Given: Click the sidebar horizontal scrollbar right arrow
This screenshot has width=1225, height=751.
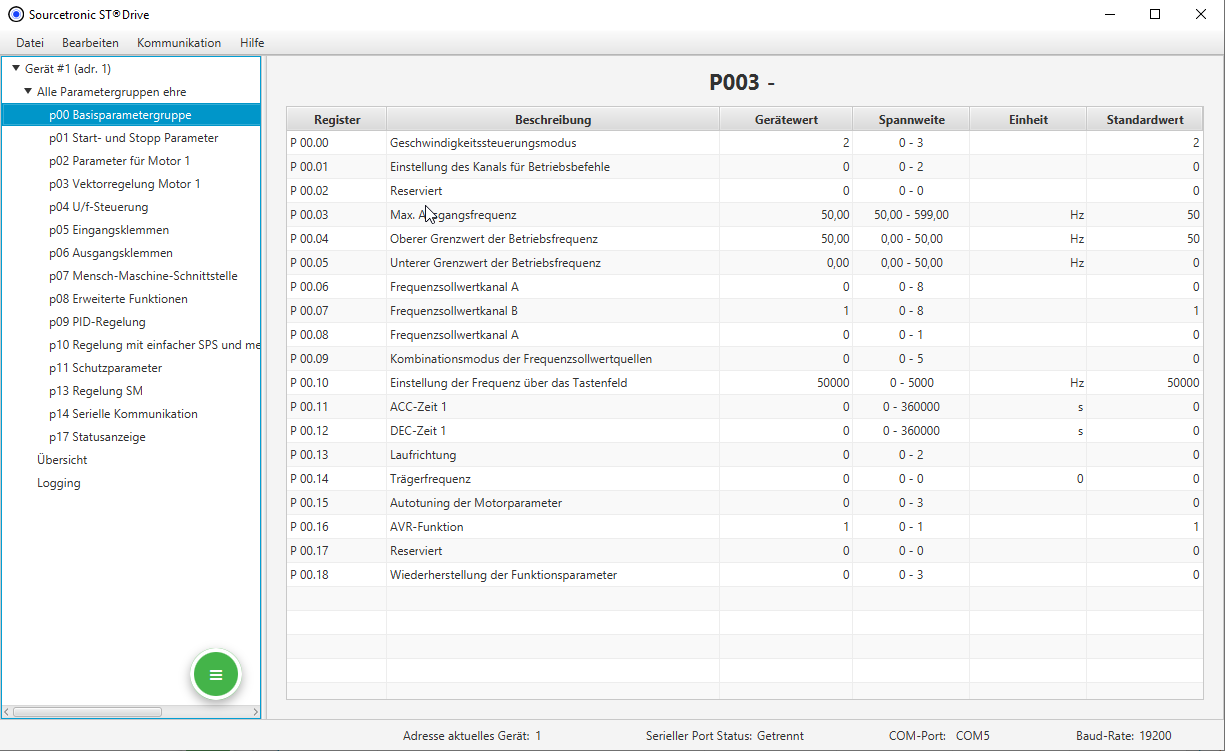Looking at the screenshot, I should pyautogui.click(x=255, y=712).
